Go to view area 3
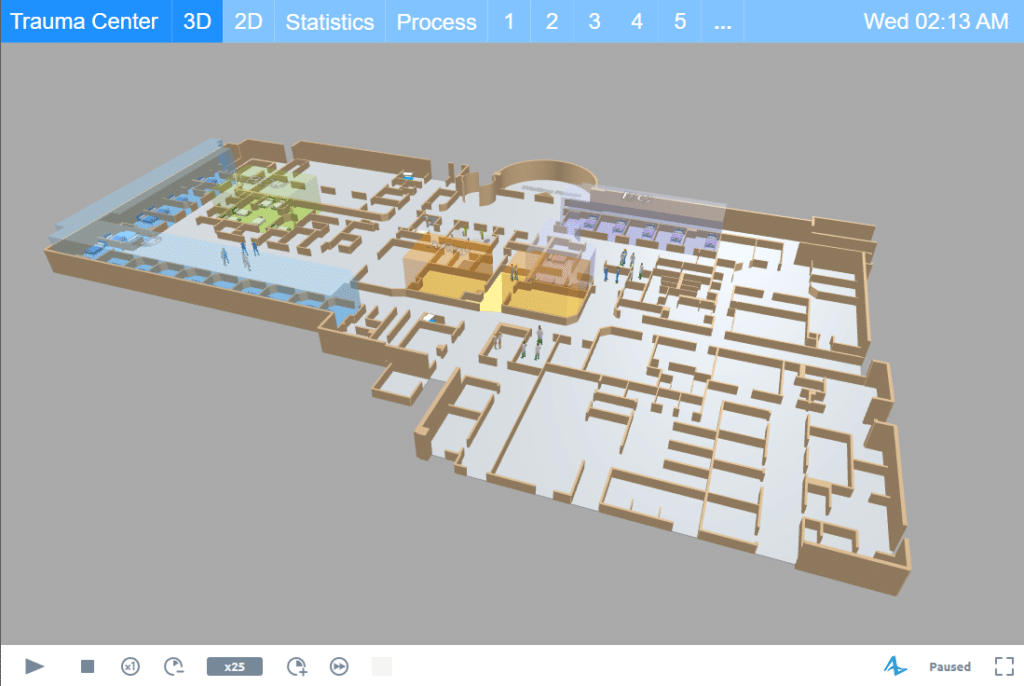1024x686 pixels. point(594,21)
